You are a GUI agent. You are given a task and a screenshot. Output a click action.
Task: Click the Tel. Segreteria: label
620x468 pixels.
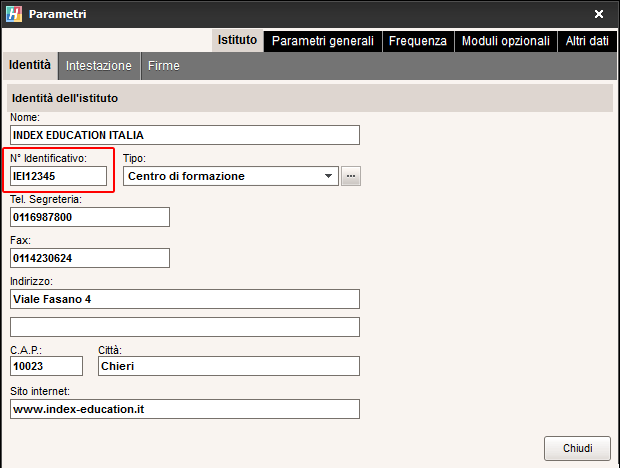[x=46, y=199]
